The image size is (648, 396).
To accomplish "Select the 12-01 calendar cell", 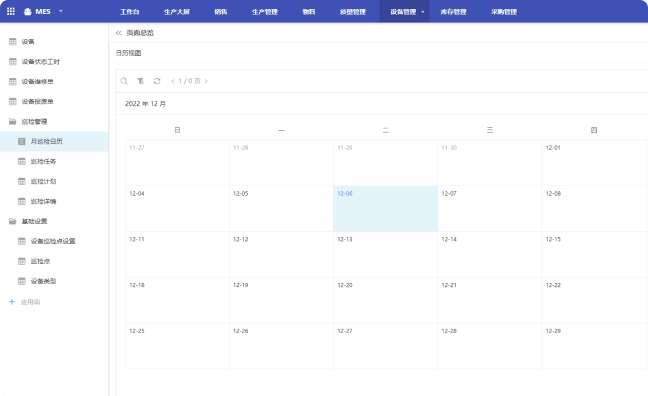I will click(x=594, y=162).
